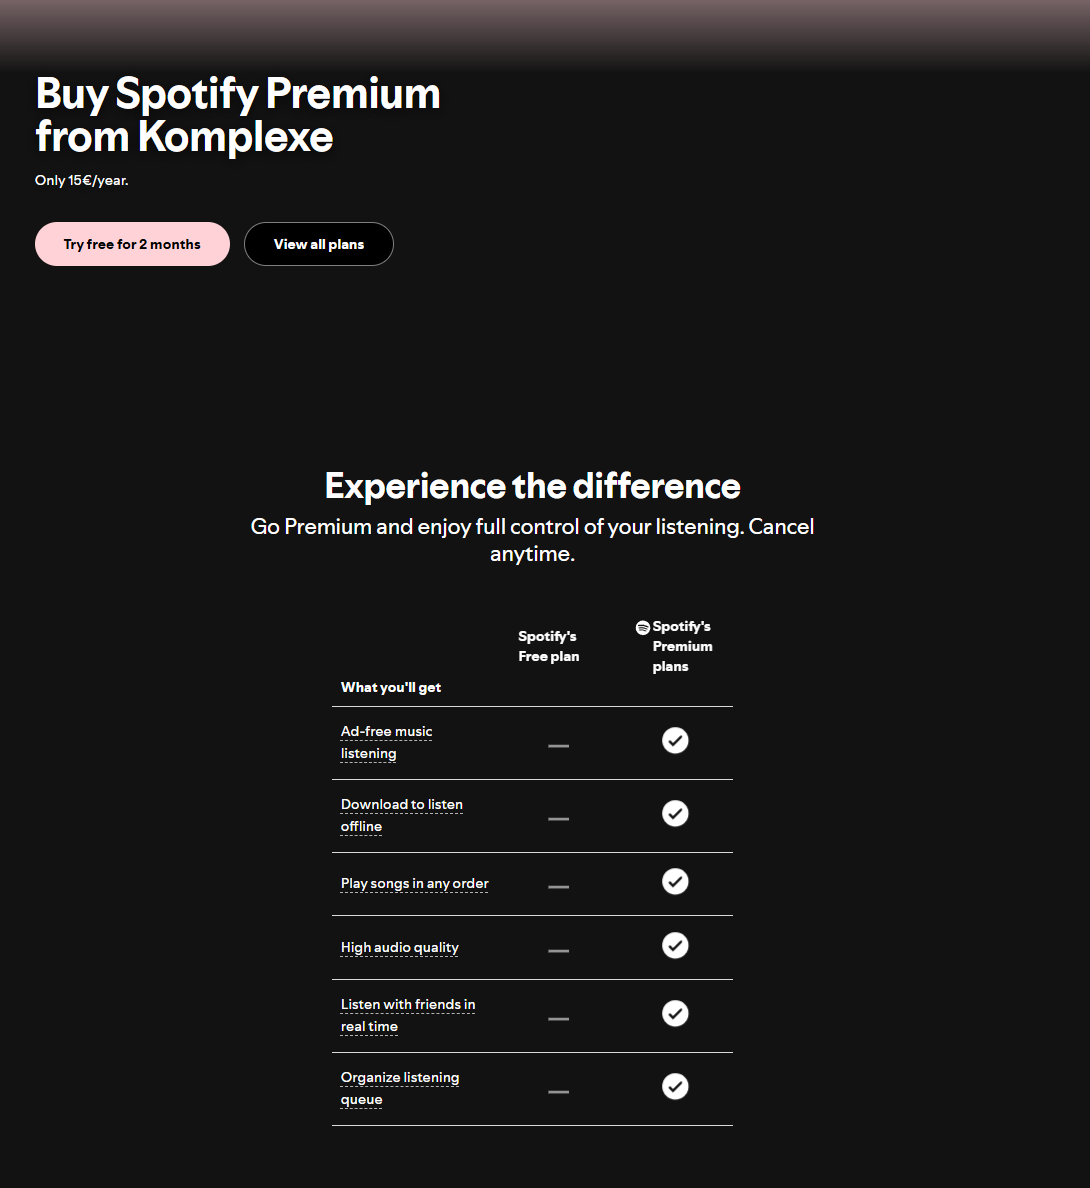This screenshot has height=1188, width=1090.
Task: Click the checkmark icon for High audio quality
Action: coord(675,945)
